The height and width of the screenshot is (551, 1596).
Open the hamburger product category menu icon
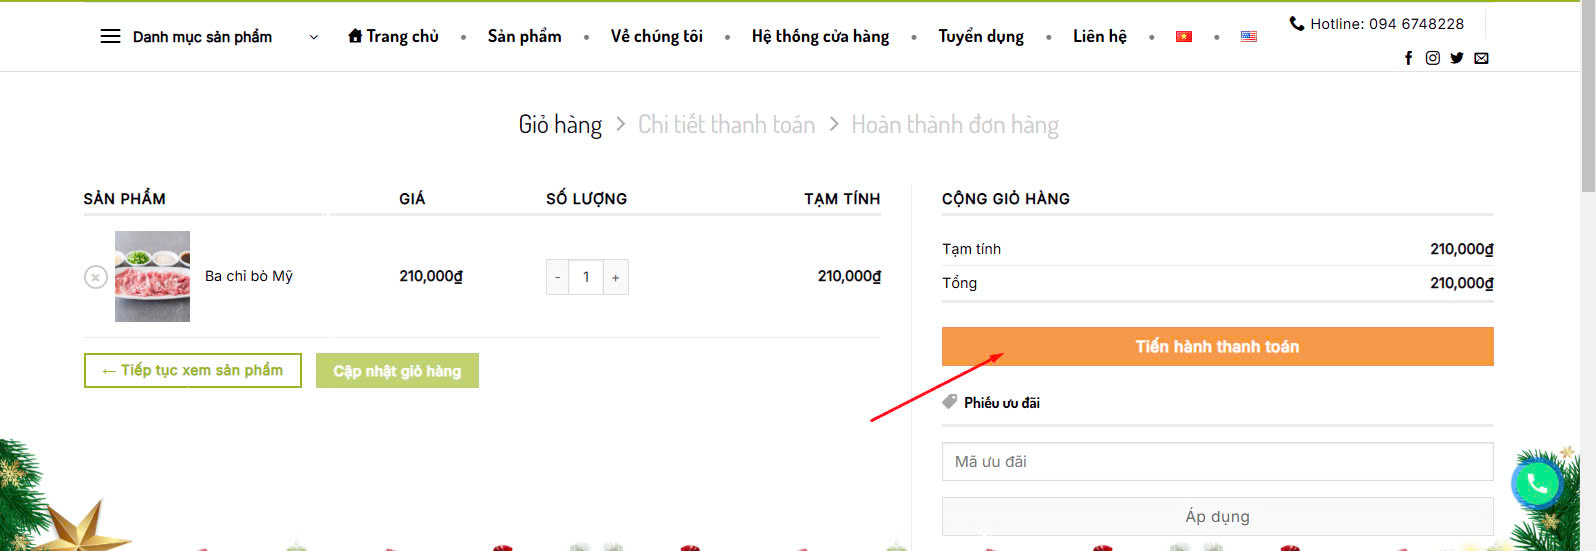pyautogui.click(x=110, y=37)
